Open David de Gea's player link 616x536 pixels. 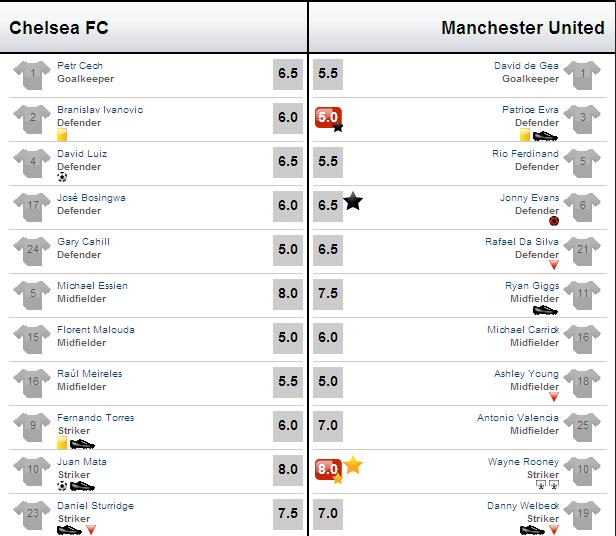click(x=526, y=66)
